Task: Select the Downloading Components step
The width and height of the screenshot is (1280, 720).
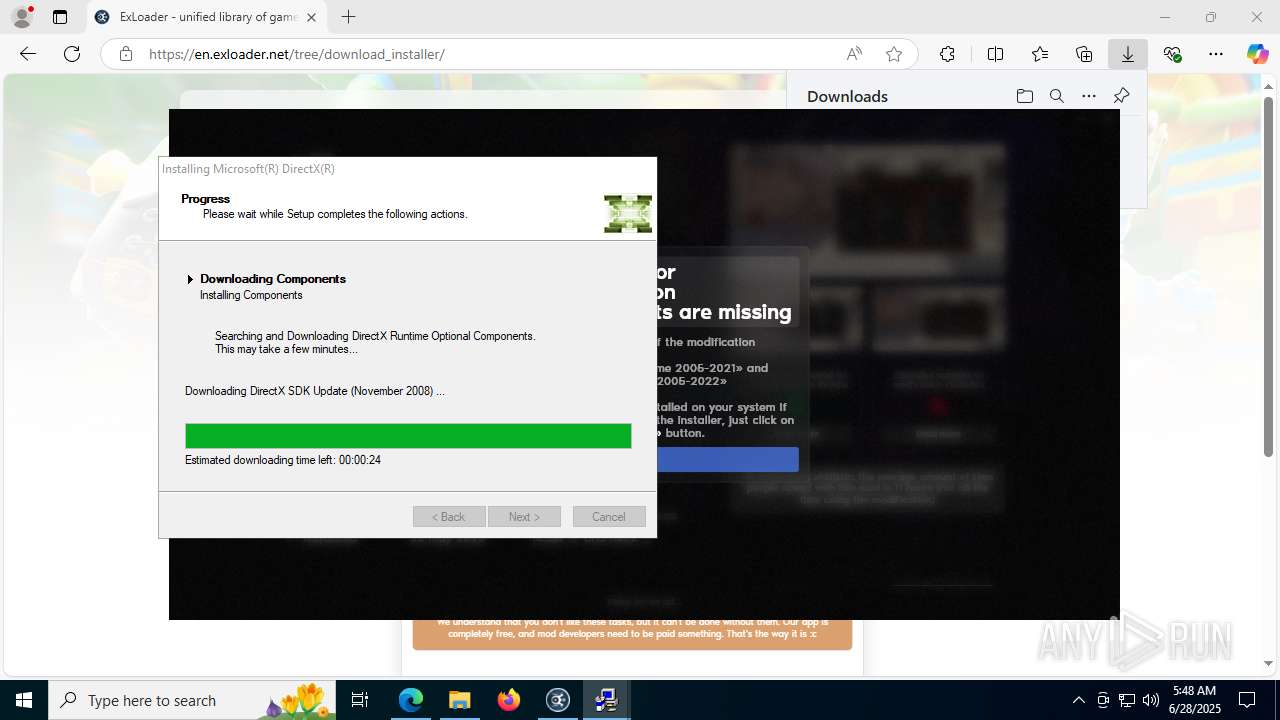Action: tap(273, 279)
